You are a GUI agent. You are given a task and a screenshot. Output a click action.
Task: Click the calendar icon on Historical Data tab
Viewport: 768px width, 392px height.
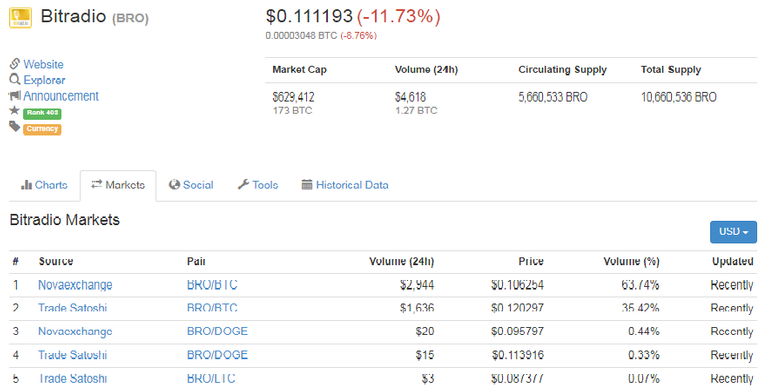click(x=307, y=185)
